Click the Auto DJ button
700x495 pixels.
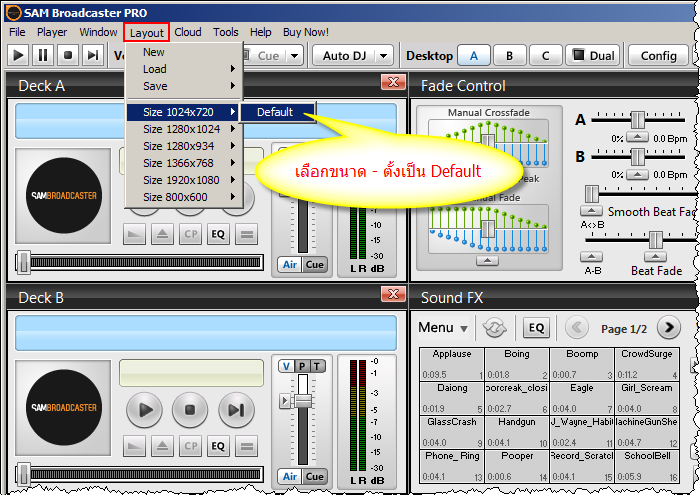pos(344,56)
